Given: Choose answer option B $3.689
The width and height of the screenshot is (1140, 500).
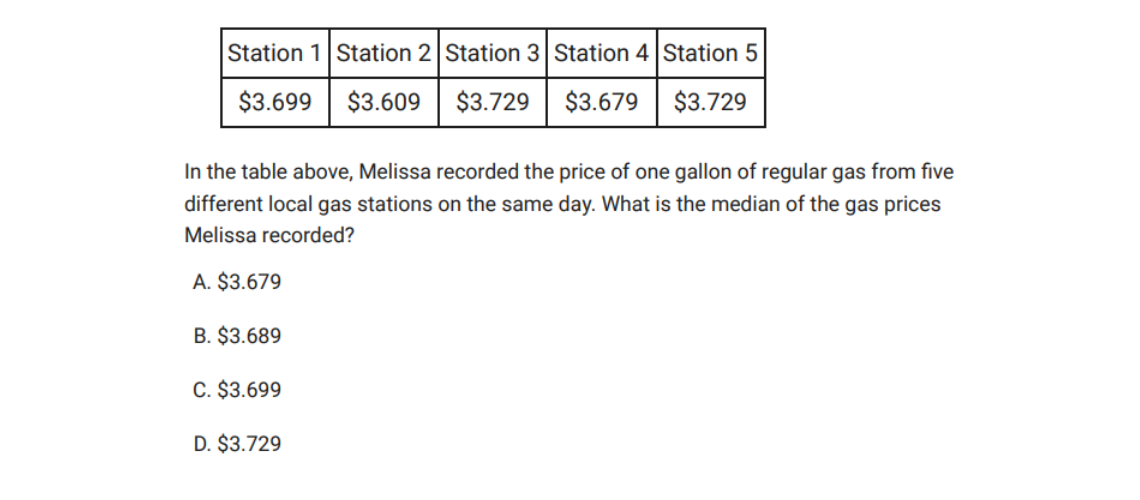Looking at the screenshot, I should [236, 337].
